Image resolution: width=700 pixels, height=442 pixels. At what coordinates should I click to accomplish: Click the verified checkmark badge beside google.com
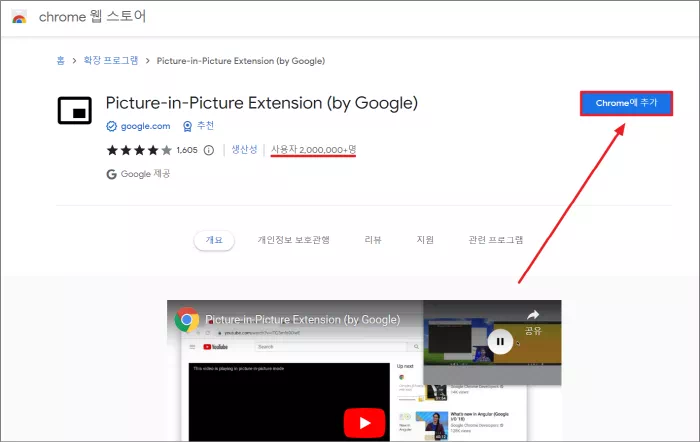pyautogui.click(x=111, y=126)
